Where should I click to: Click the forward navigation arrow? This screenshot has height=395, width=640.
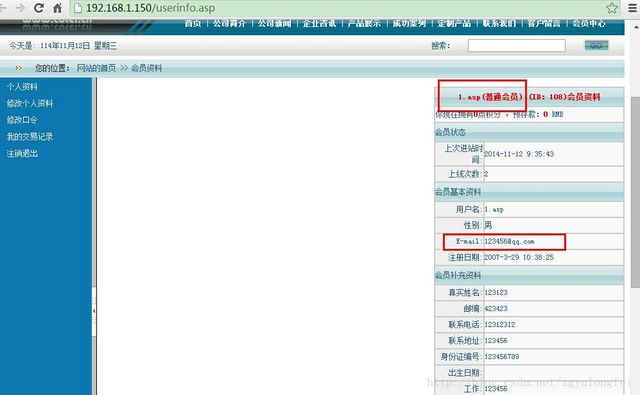(x=20, y=8)
